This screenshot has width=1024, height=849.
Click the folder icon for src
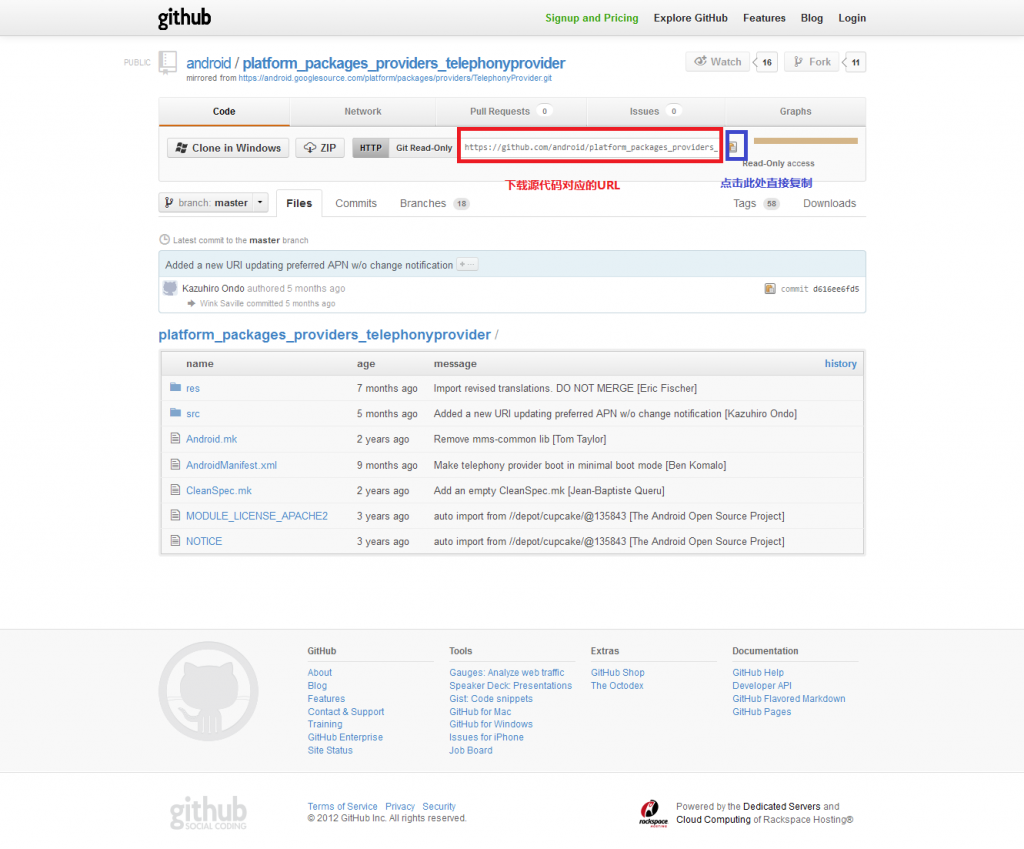[x=175, y=413]
